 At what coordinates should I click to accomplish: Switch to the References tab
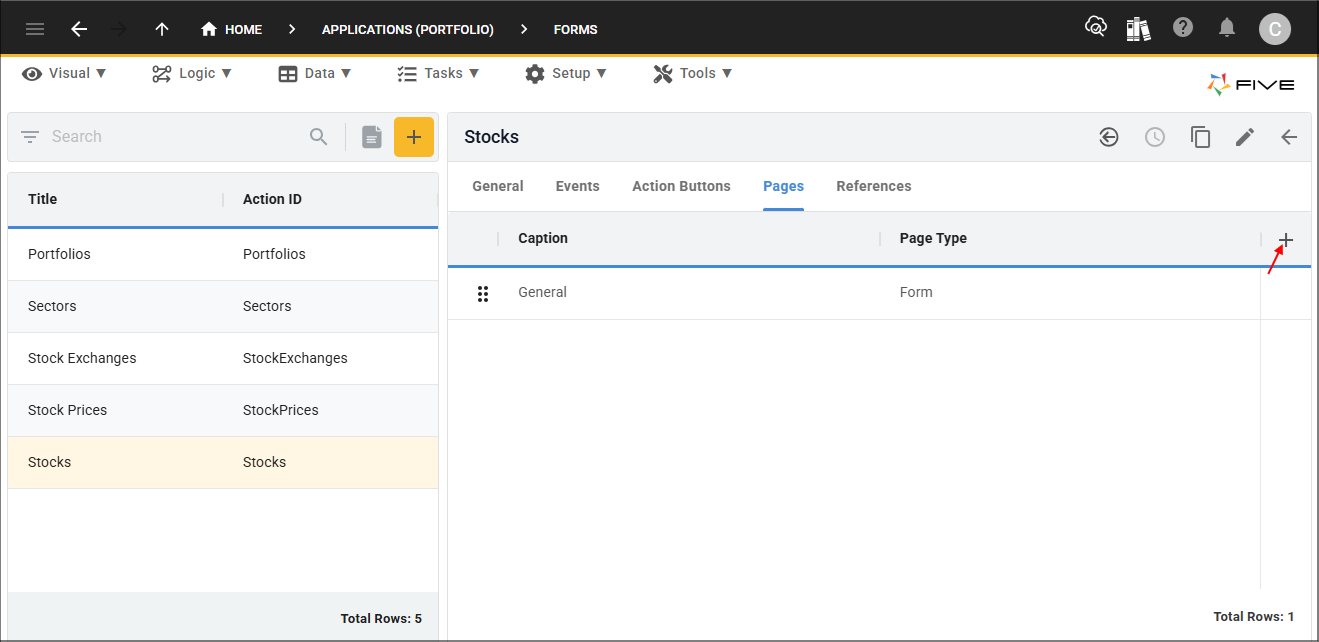pos(874,186)
